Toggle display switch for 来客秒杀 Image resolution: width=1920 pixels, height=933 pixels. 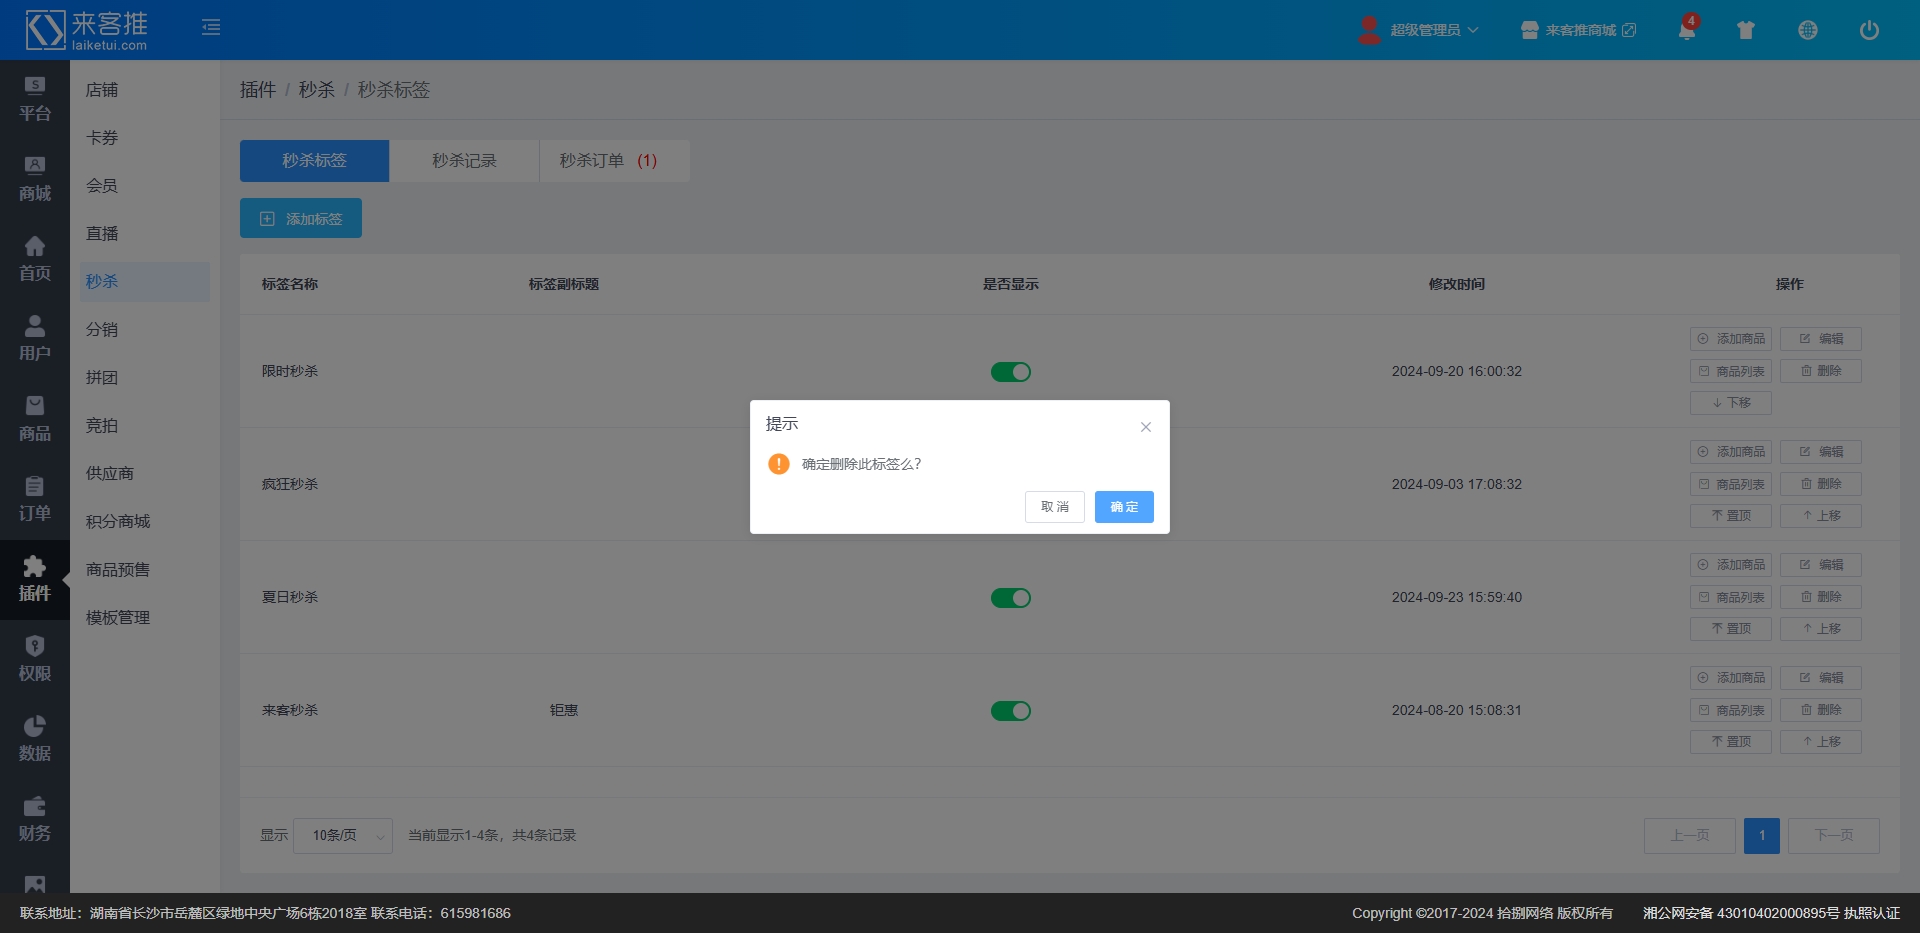(1010, 711)
